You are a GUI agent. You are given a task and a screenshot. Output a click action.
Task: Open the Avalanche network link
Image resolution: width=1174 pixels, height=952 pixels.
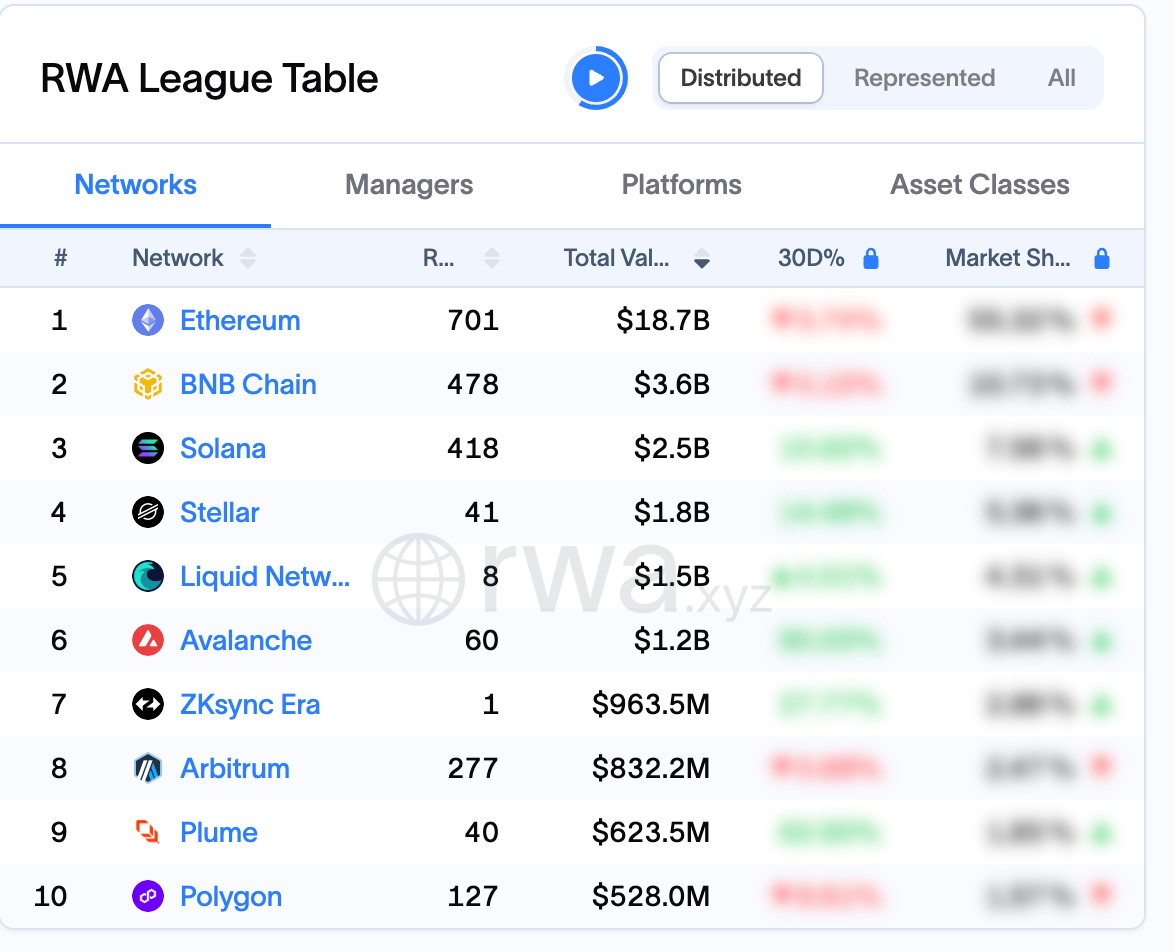pyautogui.click(x=246, y=640)
